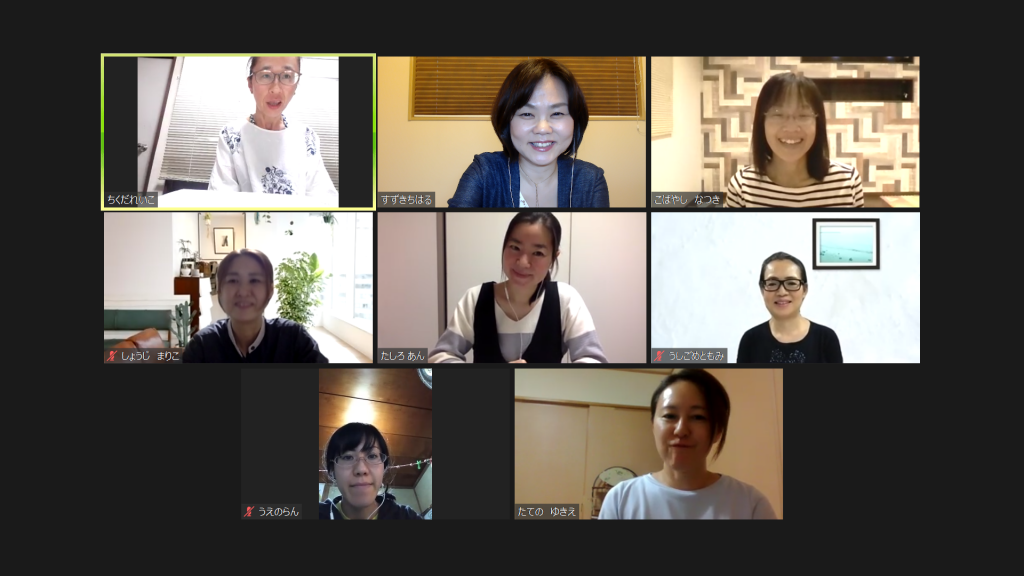This screenshot has width=1024, height=576.
Task: Click the たての ゆきえ name label
Action: point(547,511)
